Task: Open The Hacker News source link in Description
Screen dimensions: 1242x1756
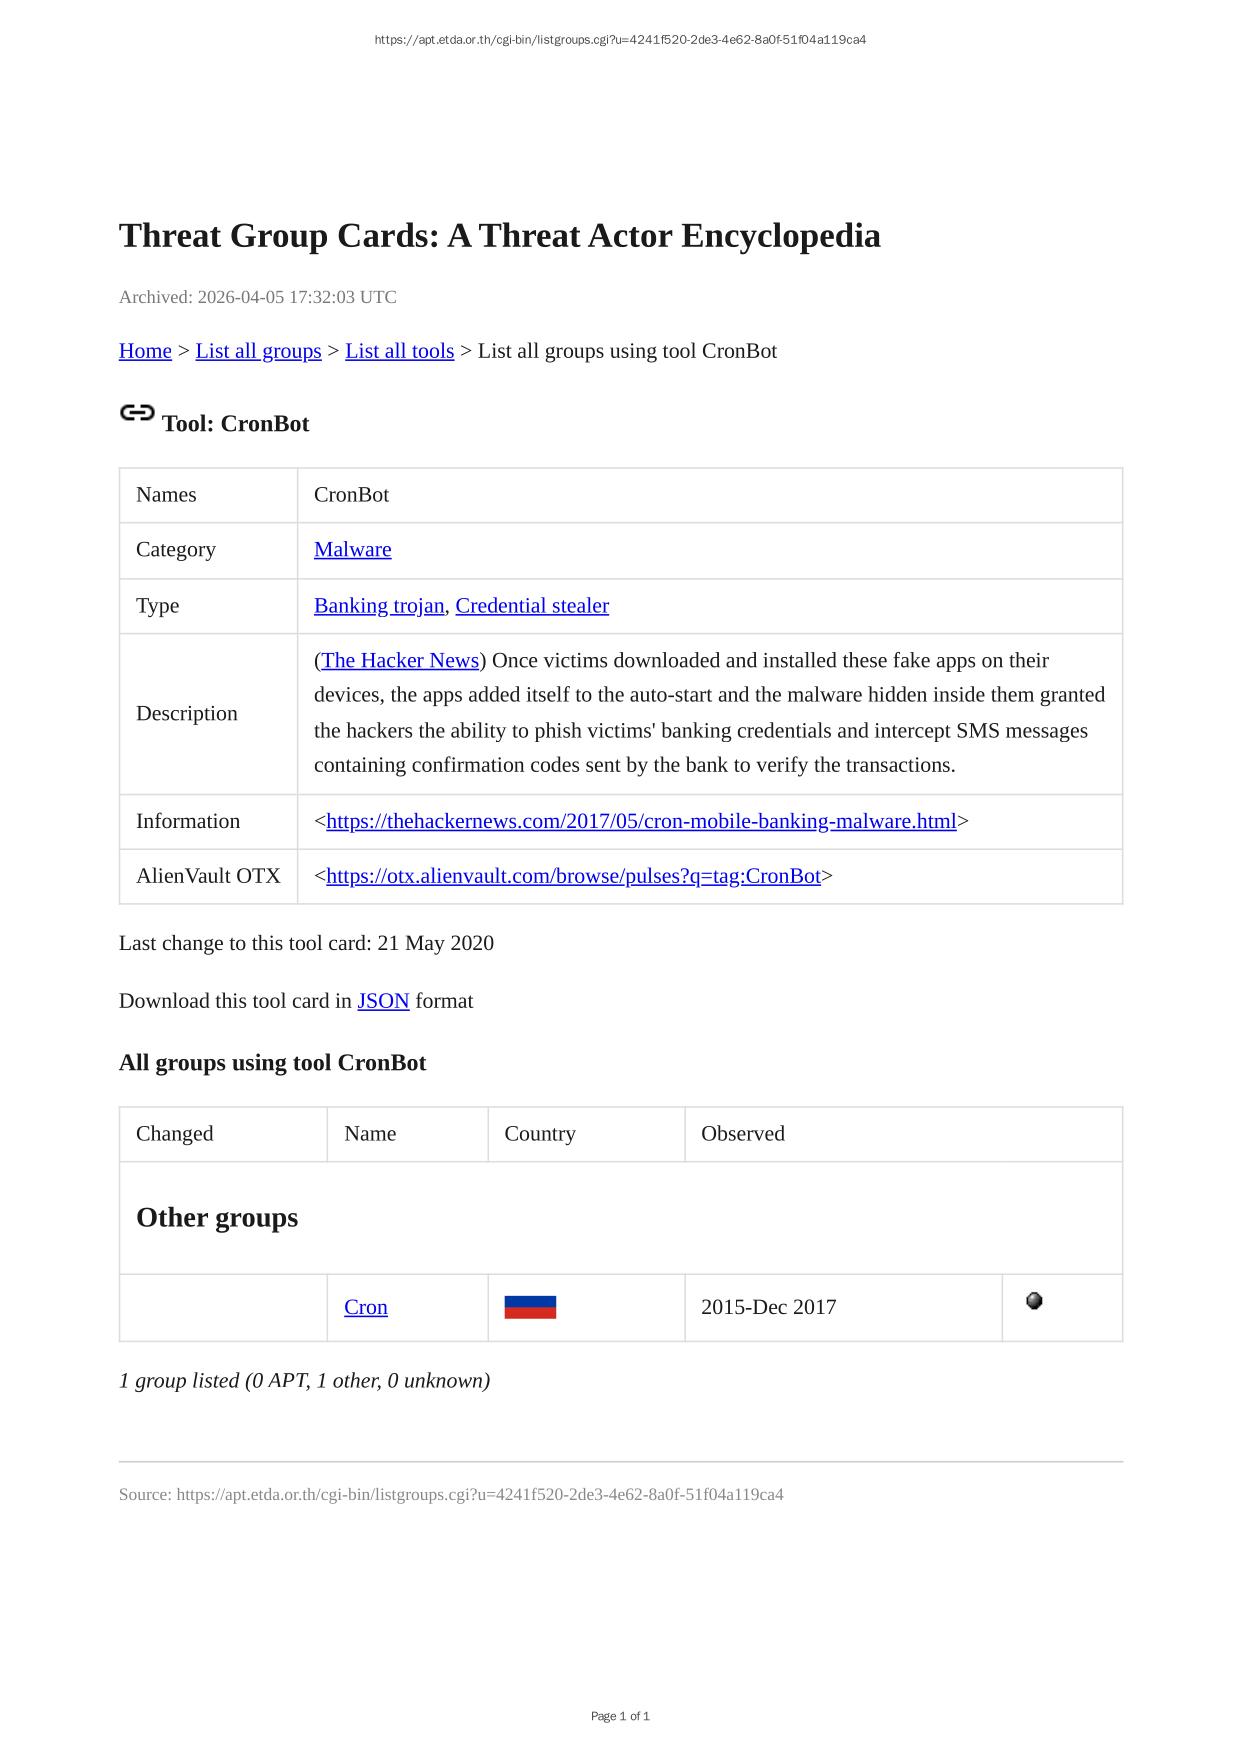Action: [x=400, y=661]
